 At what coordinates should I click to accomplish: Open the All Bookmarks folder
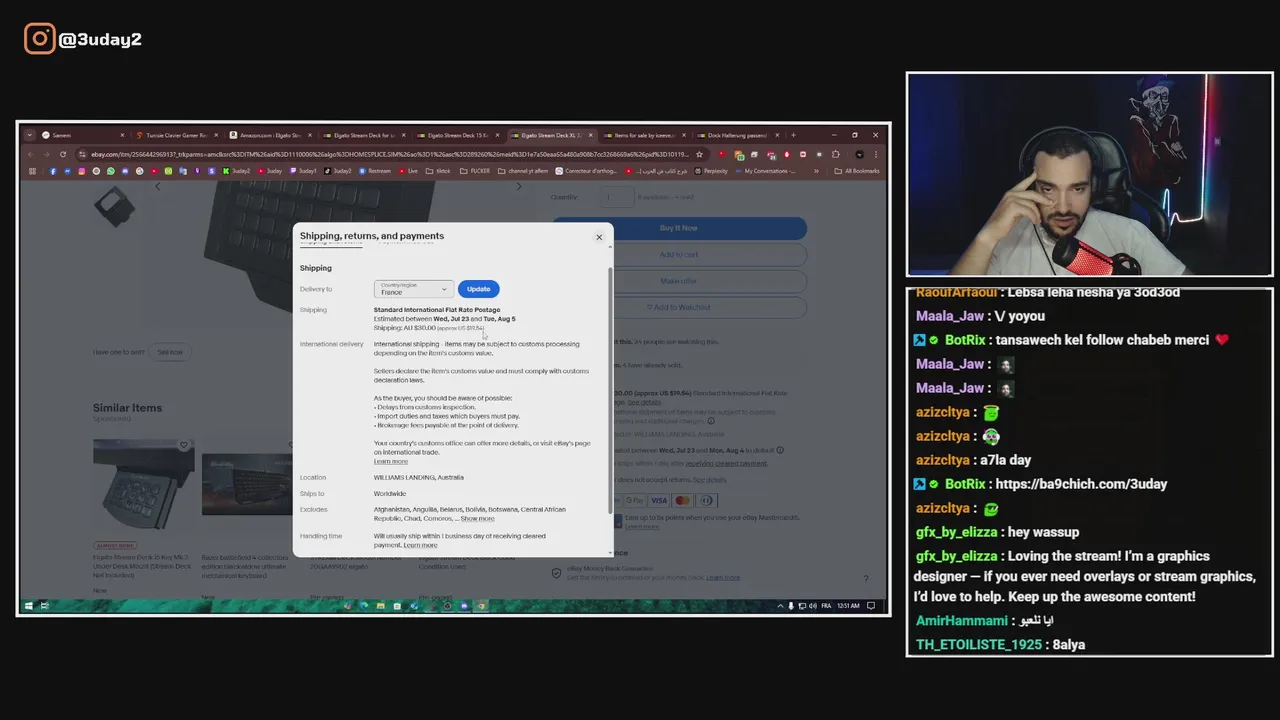pyautogui.click(x=857, y=171)
